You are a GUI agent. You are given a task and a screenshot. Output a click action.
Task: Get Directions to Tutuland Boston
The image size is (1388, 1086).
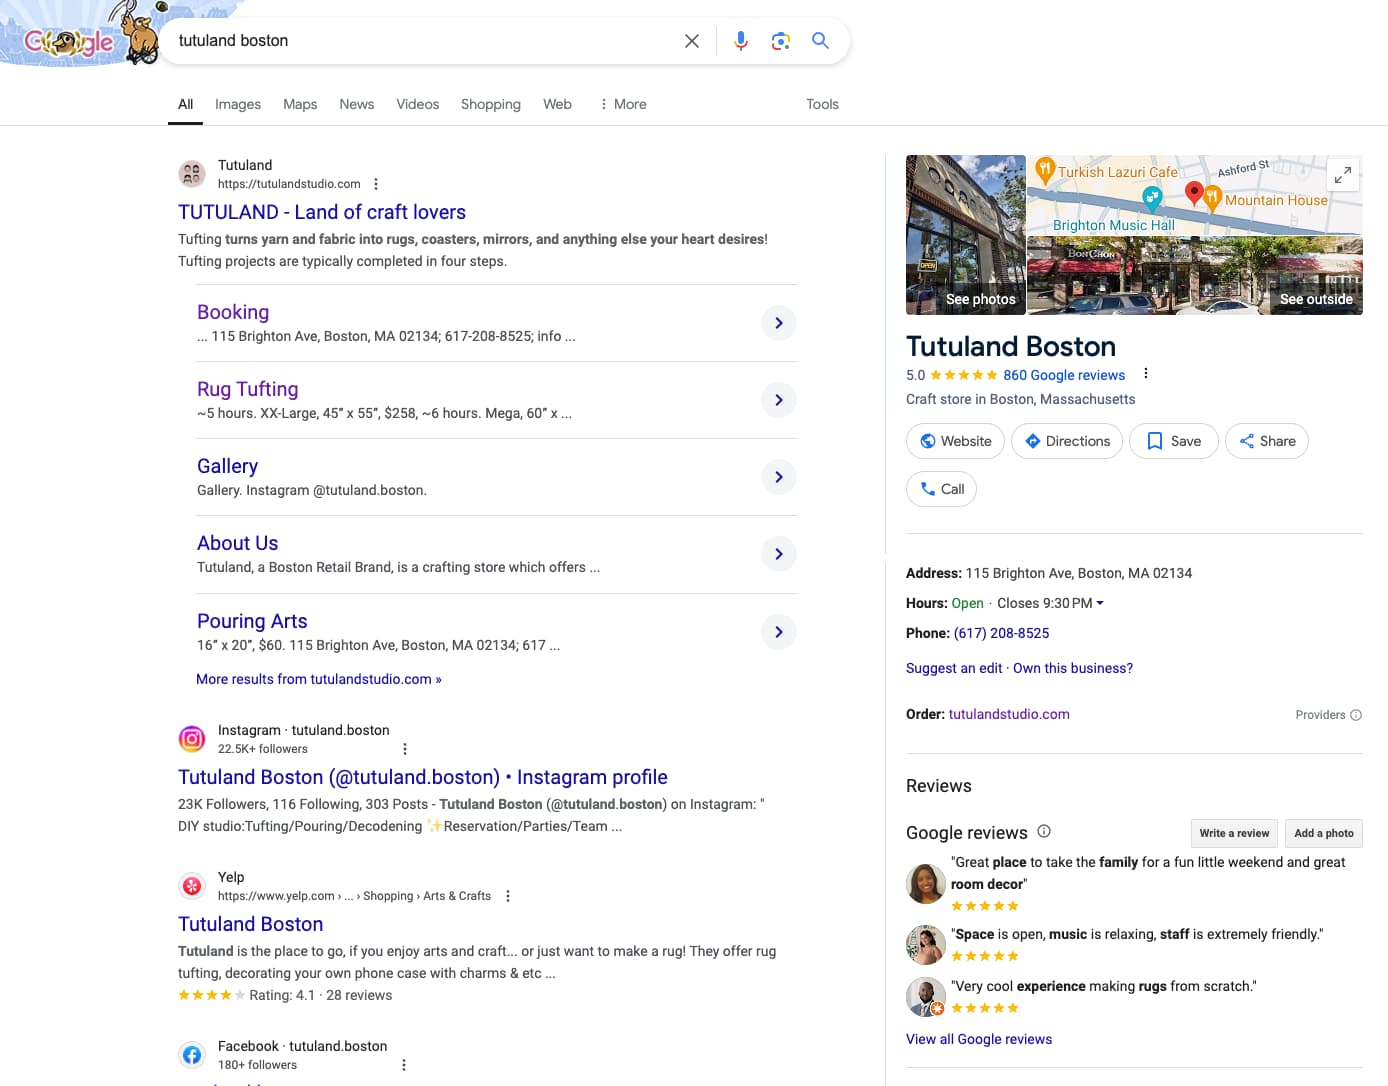pyautogui.click(x=1067, y=441)
